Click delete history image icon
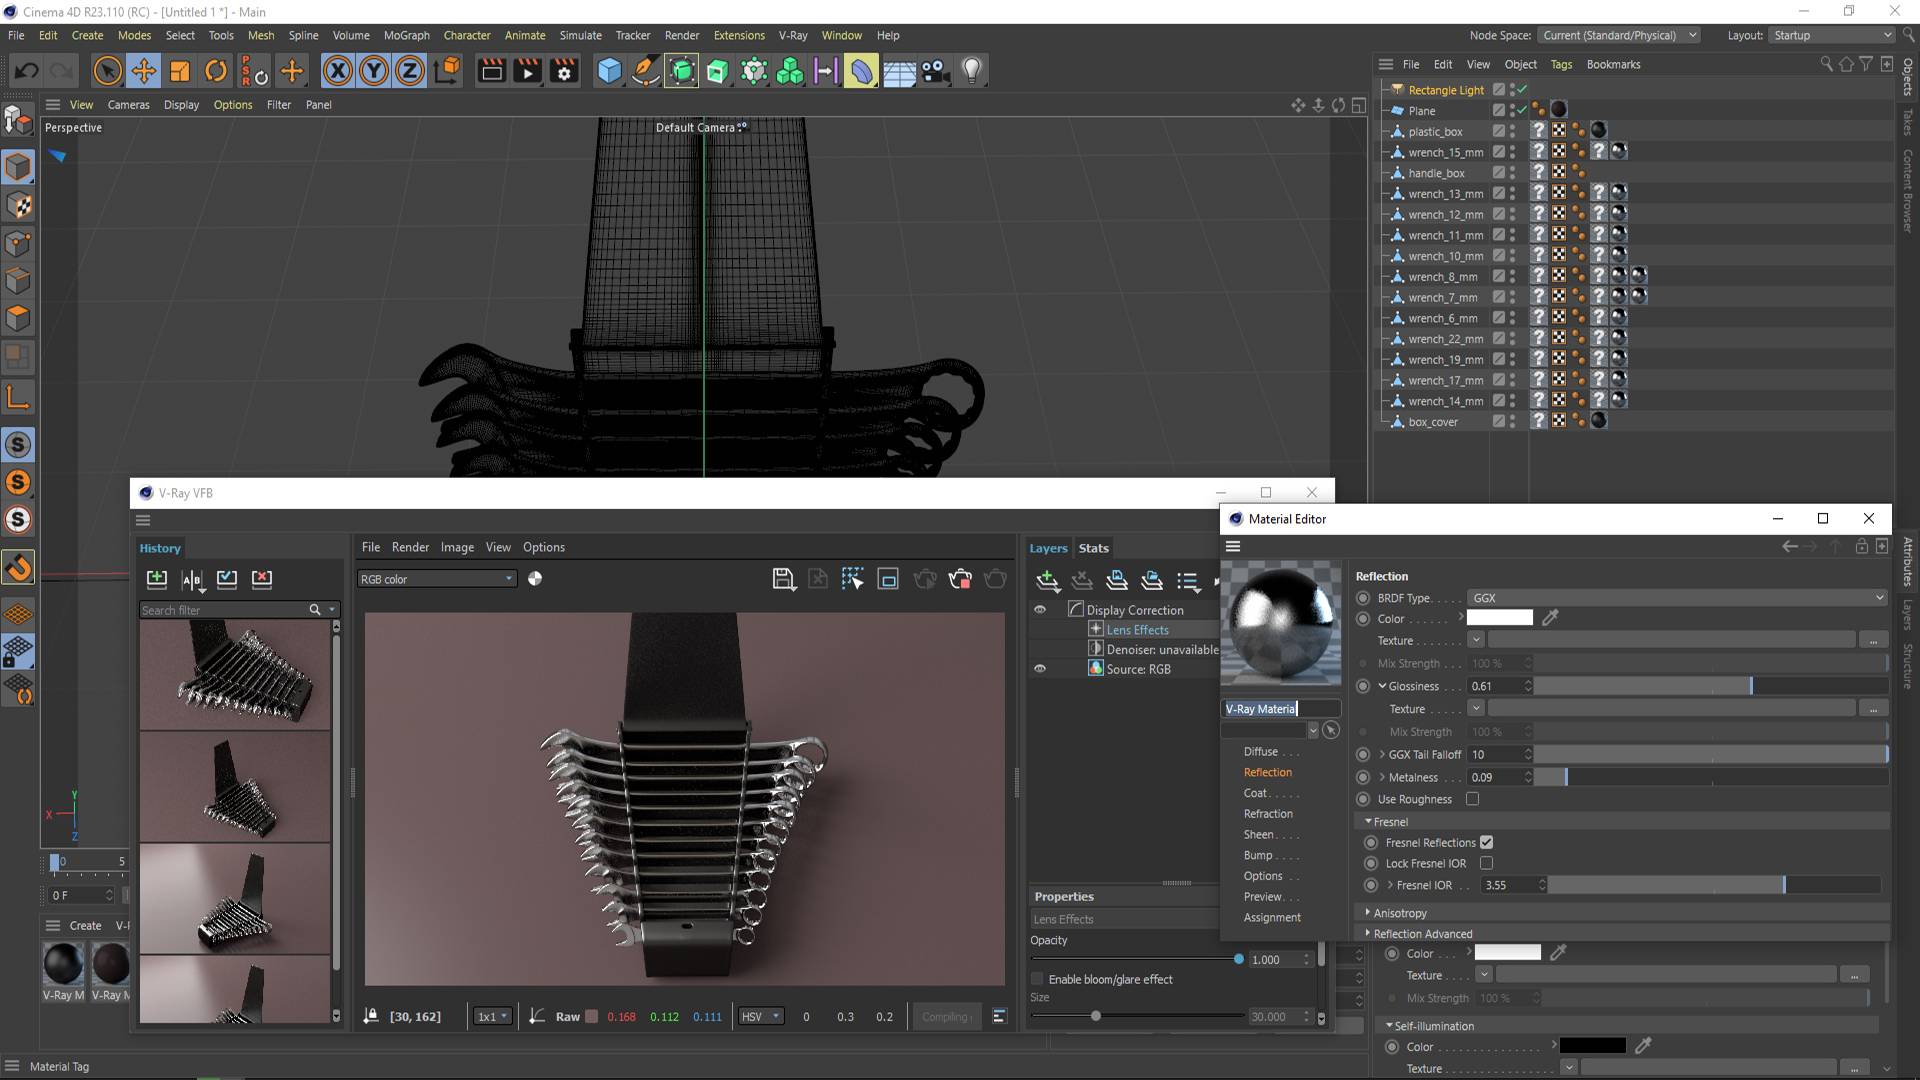 click(x=262, y=578)
